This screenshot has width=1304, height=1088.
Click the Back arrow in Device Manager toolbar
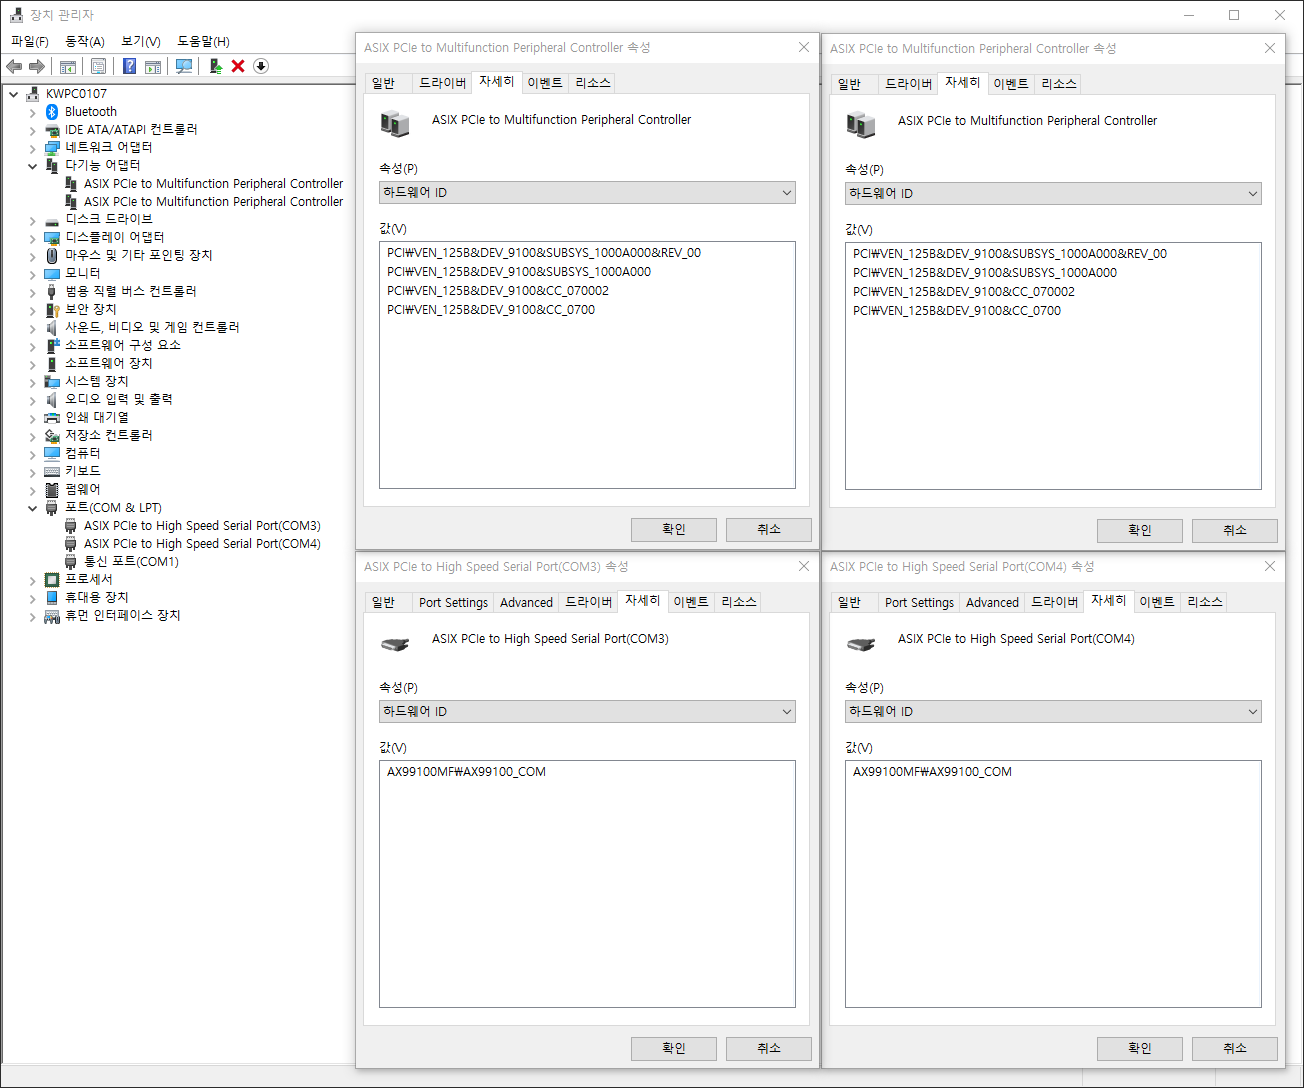(x=14, y=66)
